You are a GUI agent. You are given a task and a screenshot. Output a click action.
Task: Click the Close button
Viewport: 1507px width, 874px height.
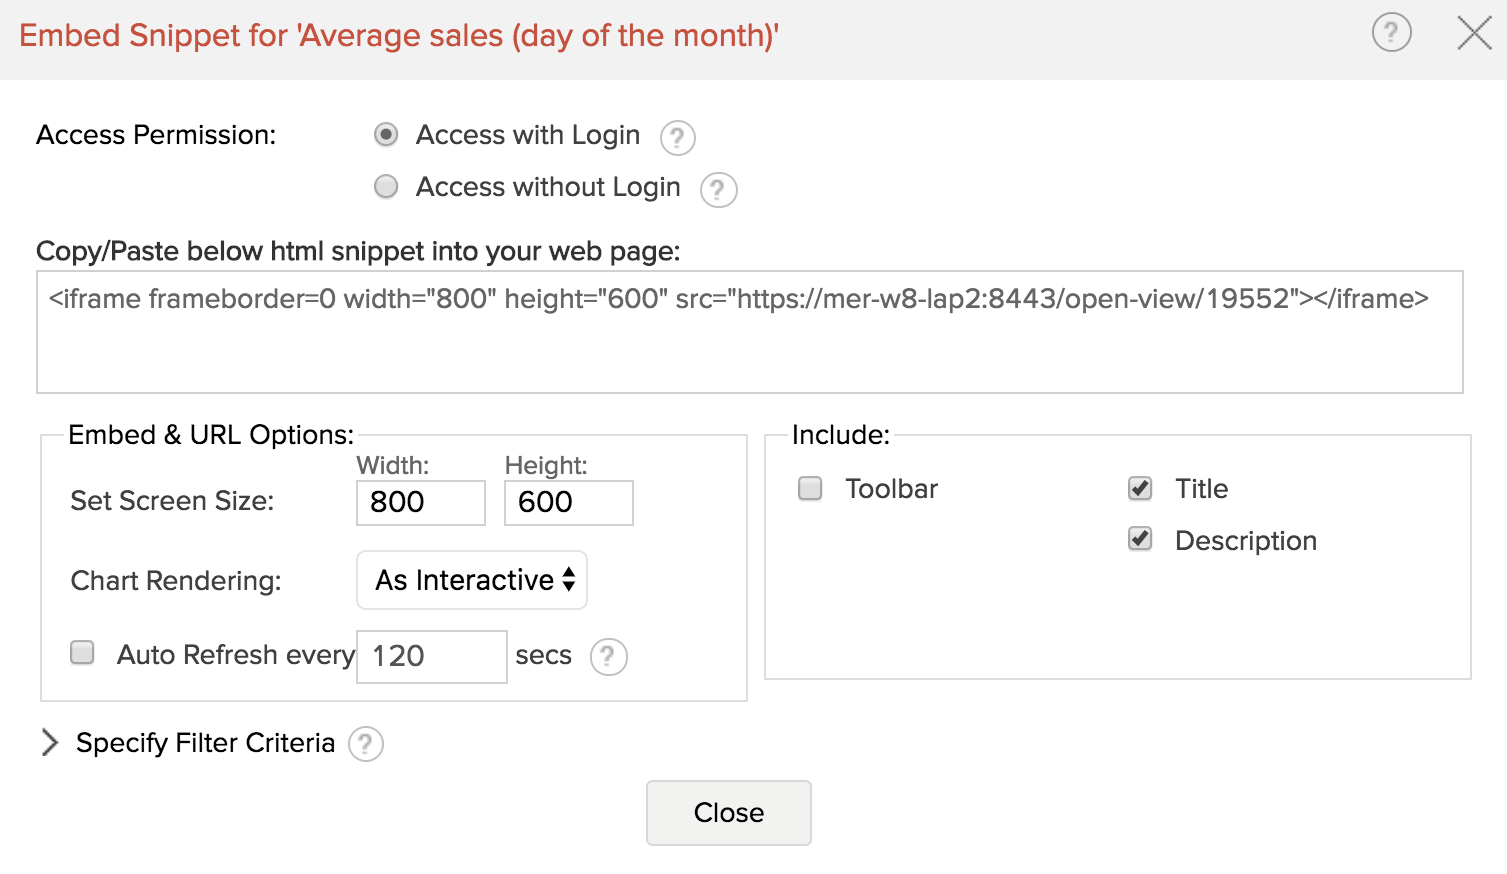coord(729,813)
